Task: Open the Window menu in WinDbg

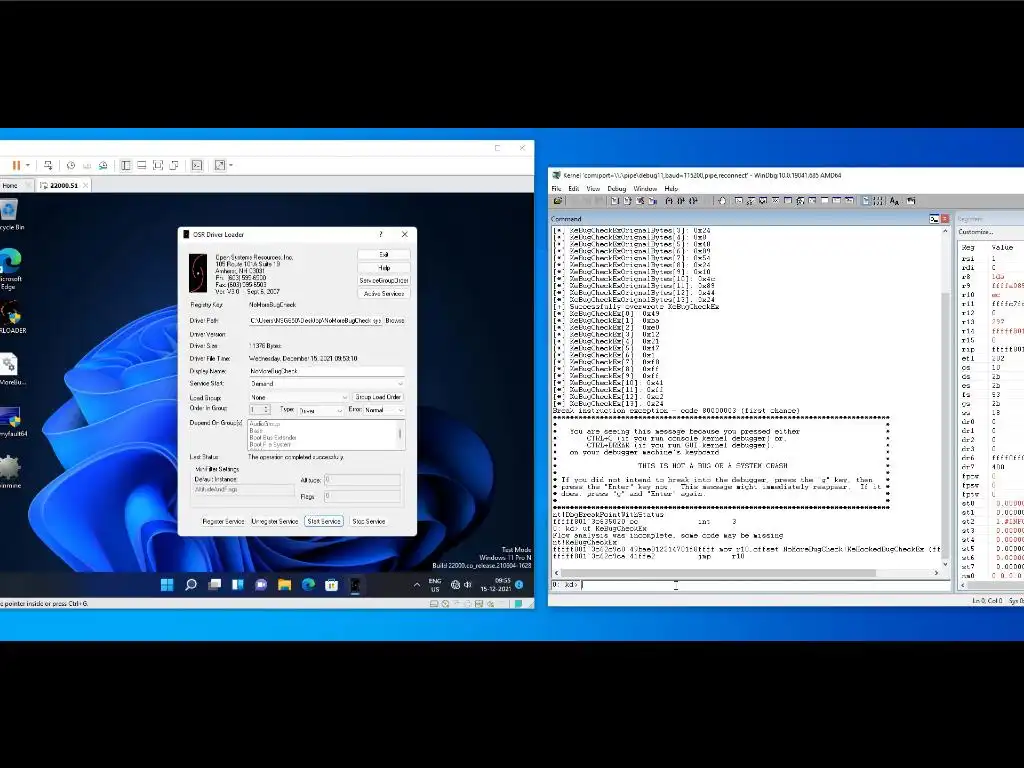Action: click(x=645, y=189)
